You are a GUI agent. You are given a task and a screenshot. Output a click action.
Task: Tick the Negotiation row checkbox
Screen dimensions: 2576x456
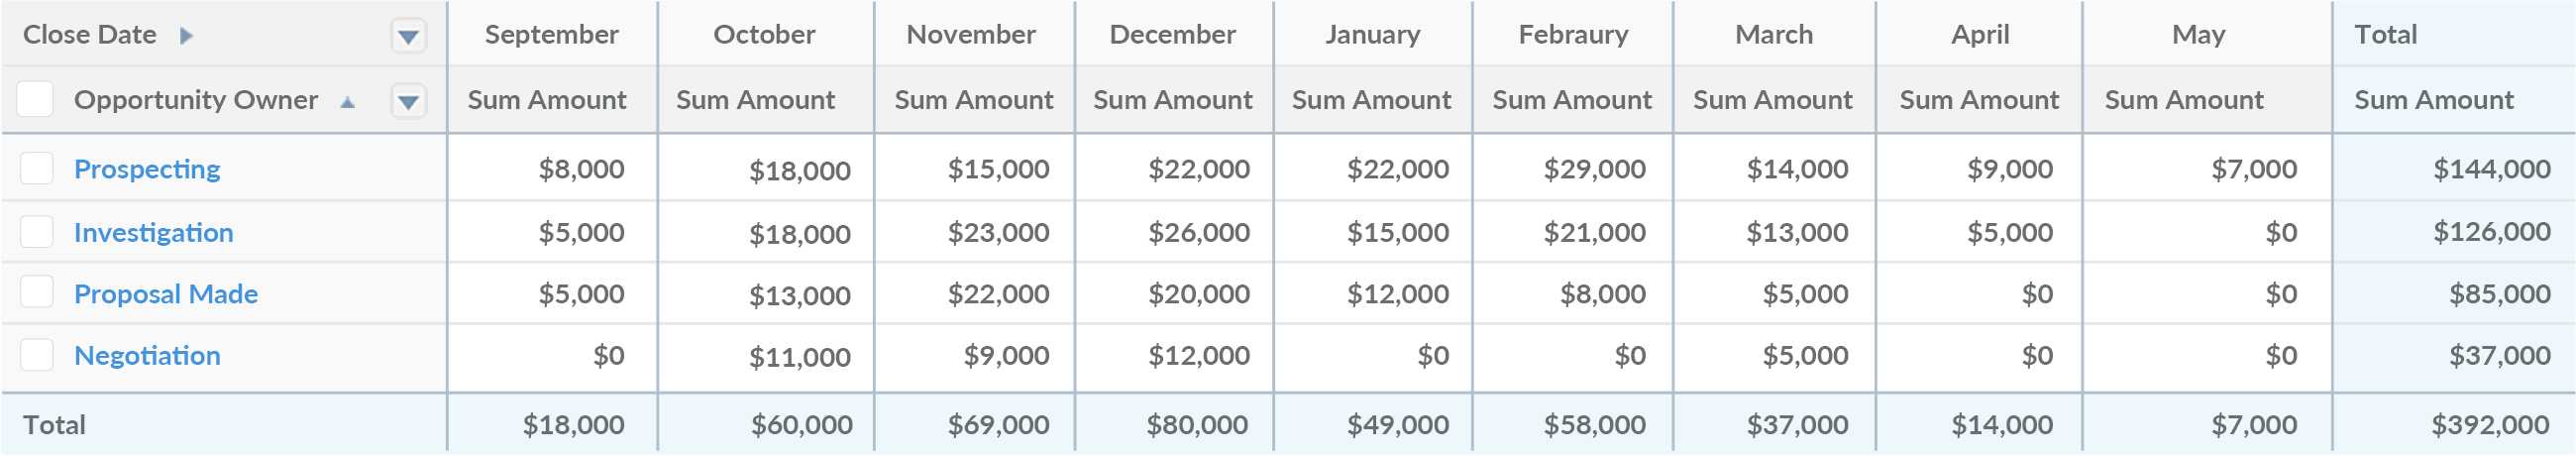click(37, 355)
